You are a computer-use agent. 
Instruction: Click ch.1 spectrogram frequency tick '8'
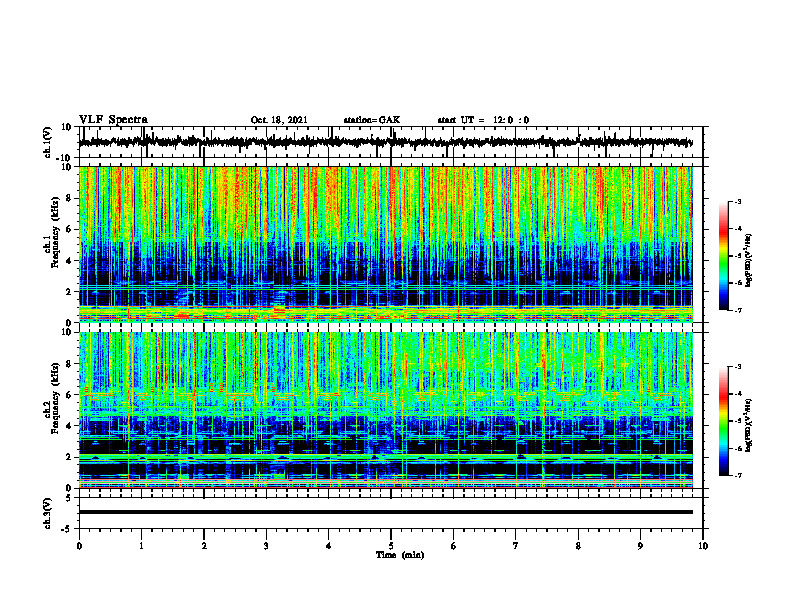click(x=70, y=198)
